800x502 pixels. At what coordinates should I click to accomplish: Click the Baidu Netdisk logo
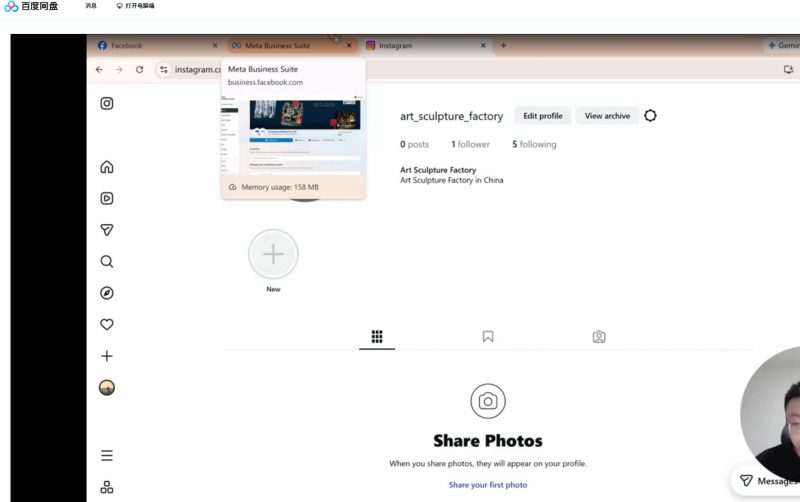pos(31,6)
